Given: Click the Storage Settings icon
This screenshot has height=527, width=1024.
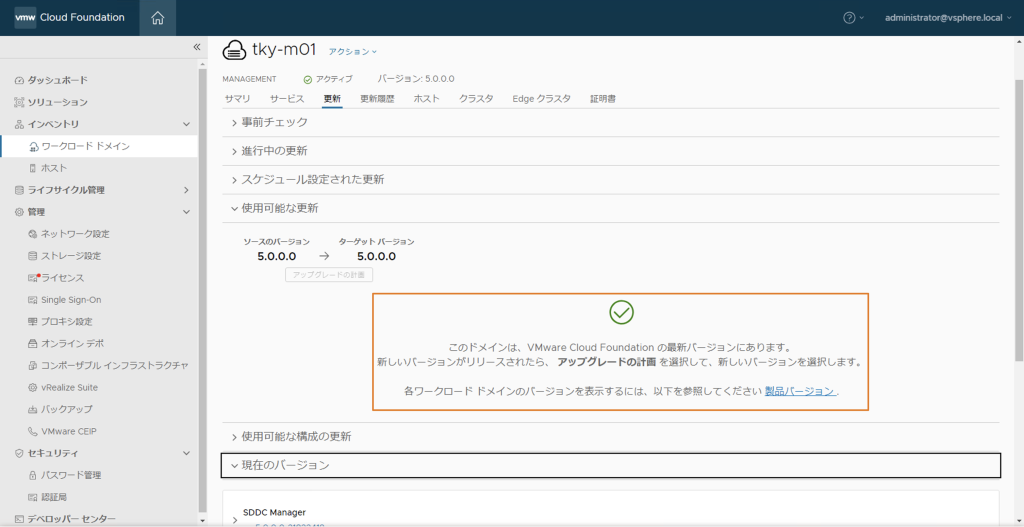Looking at the screenshot, I should click(x=33, y=256).
